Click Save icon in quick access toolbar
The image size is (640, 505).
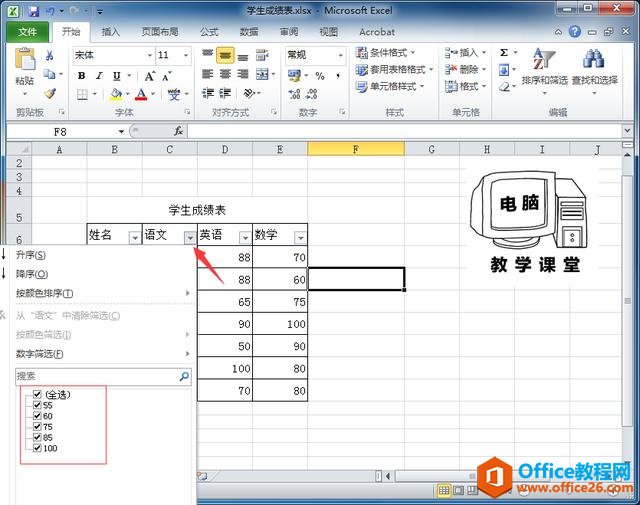[x=33, y=11]
